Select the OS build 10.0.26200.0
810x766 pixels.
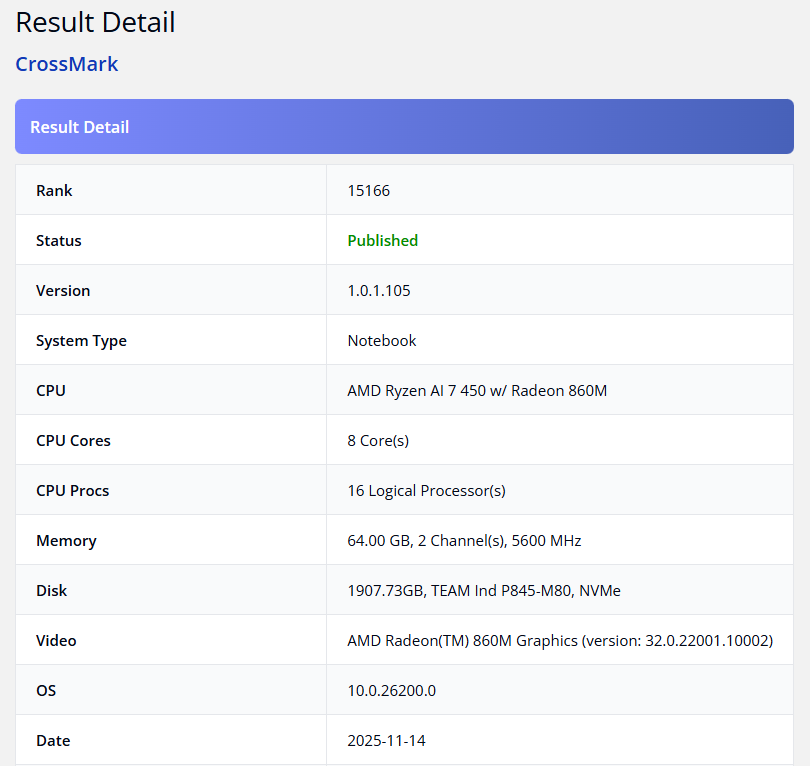(391, 690)
